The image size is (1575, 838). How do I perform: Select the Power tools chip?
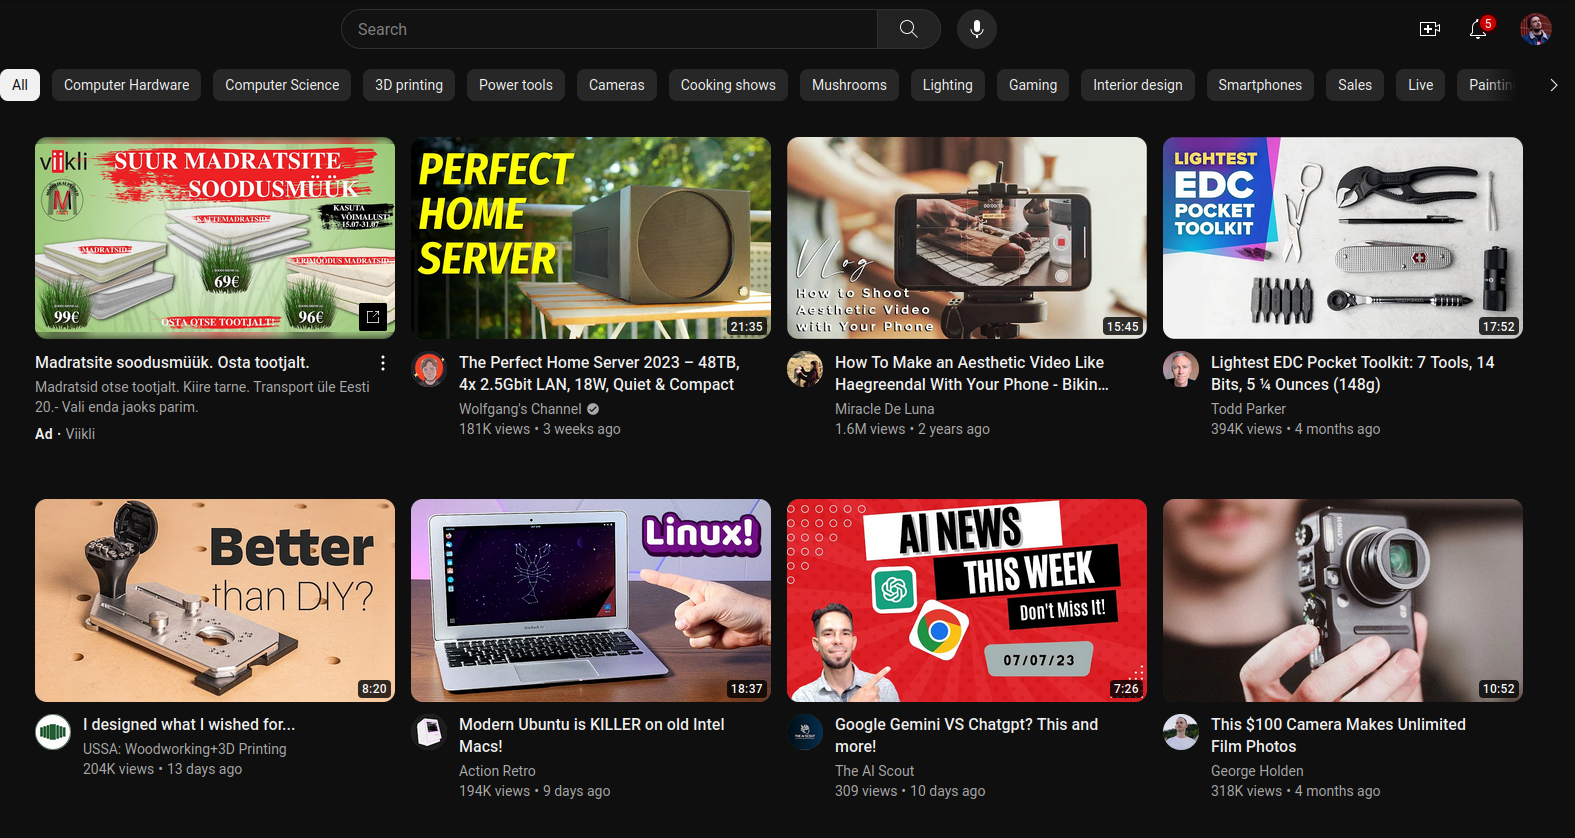point(516,85)
